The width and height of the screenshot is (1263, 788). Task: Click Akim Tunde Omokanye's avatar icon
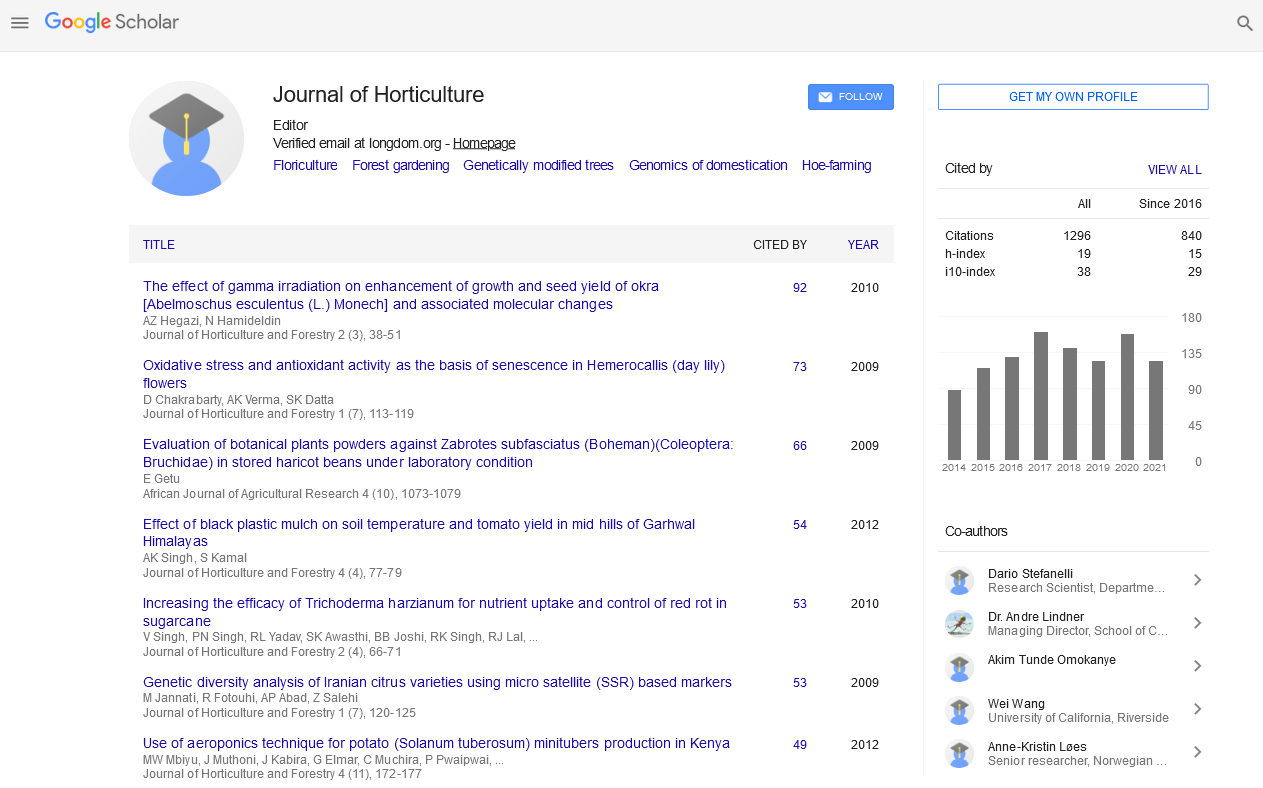[x=960, y=667]
